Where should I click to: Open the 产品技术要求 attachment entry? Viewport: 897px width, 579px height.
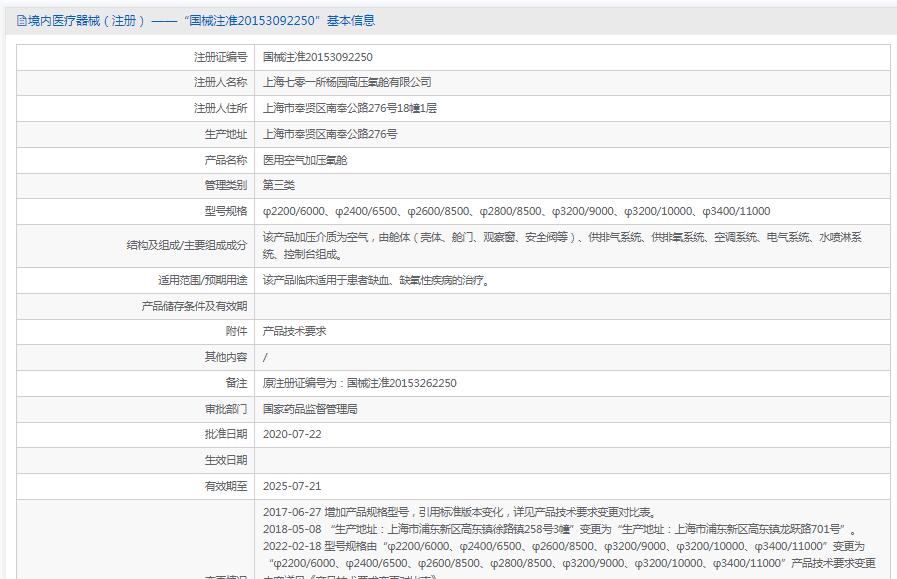point(294,331)
